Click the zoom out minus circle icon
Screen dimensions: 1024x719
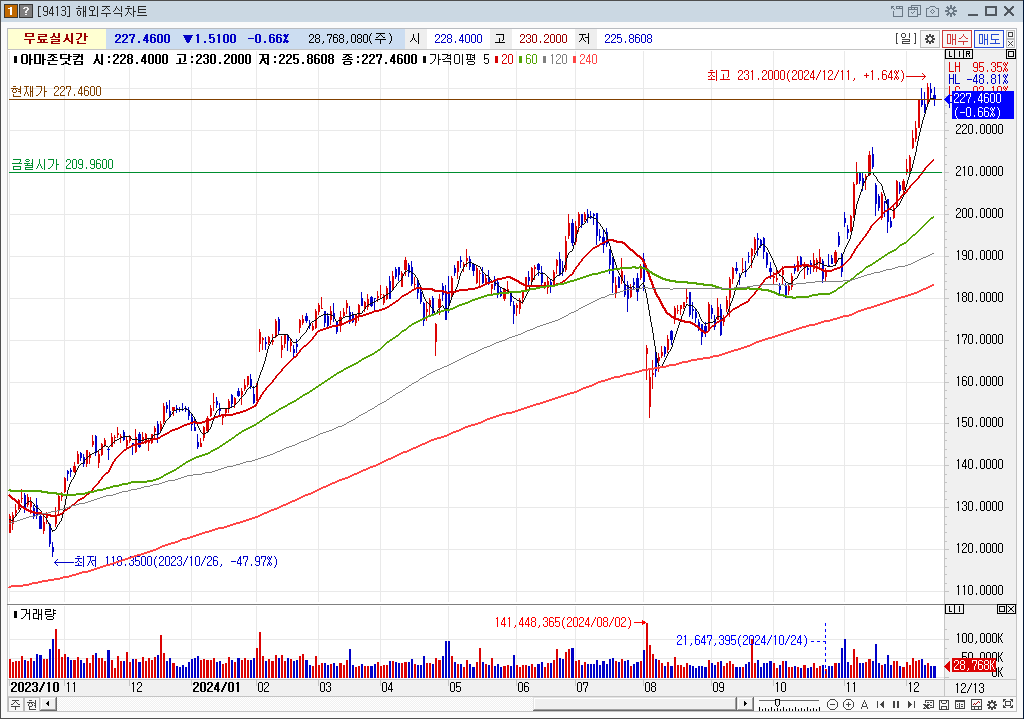(x=833, y=705)
